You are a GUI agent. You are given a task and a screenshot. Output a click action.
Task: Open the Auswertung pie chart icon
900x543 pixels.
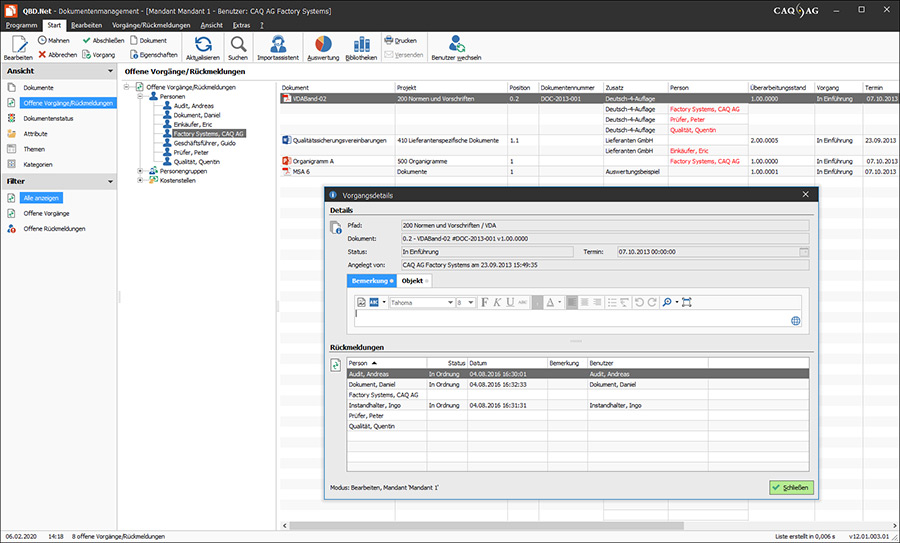pyautogui.click(x=323, y=44)
